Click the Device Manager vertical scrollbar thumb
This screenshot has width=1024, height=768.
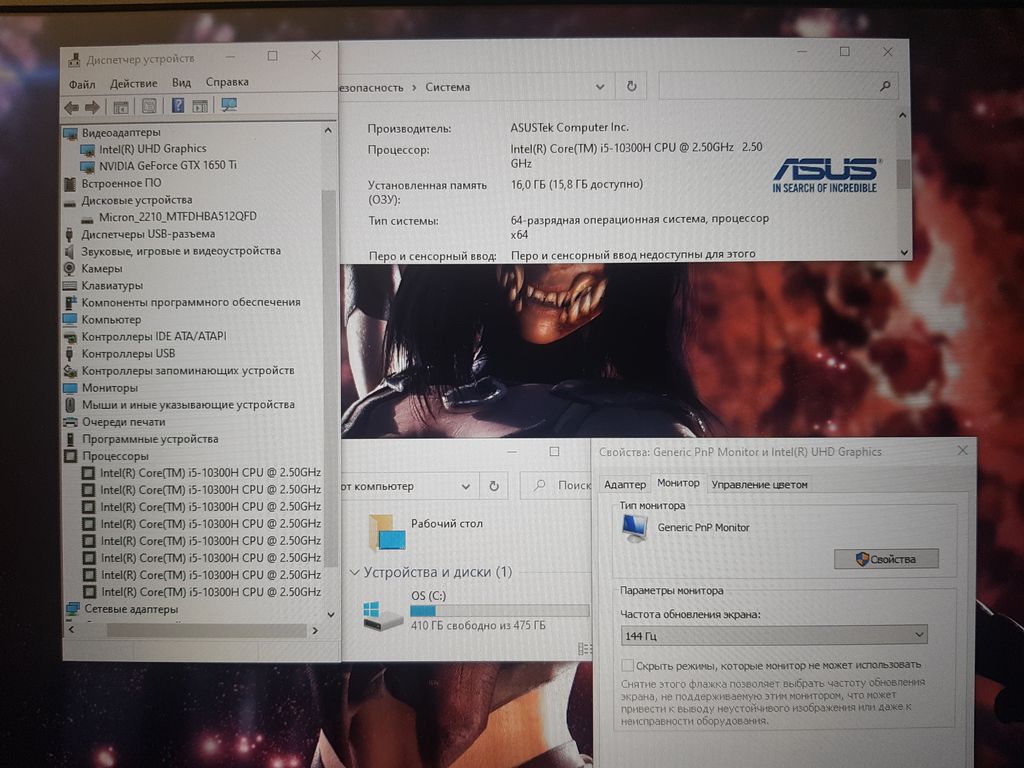[329, 379]
